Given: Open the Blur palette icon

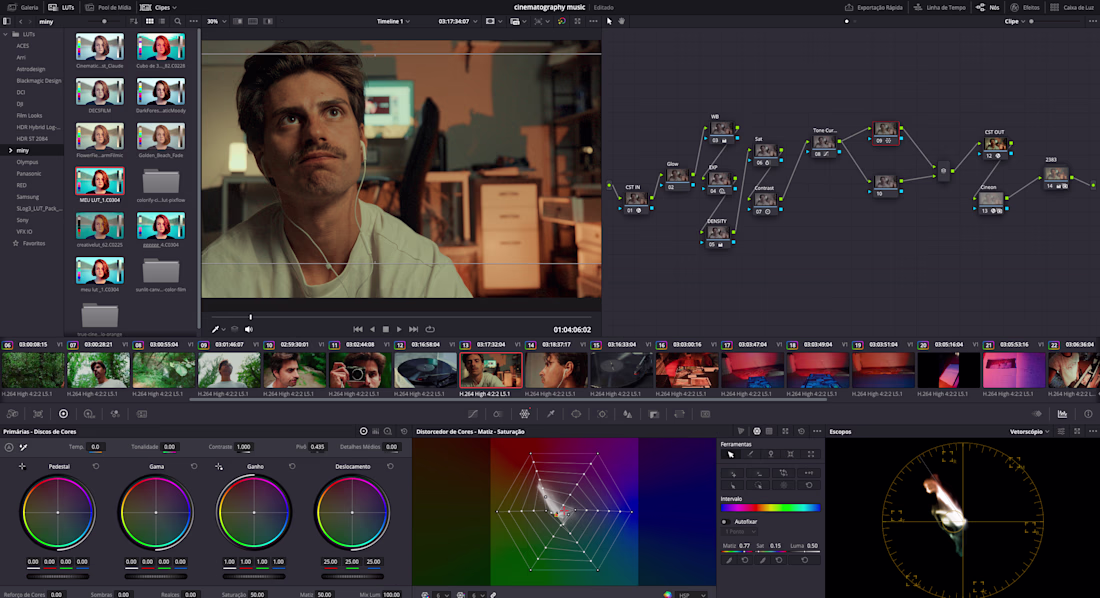Looking at the screenshot, I should 628,414.
